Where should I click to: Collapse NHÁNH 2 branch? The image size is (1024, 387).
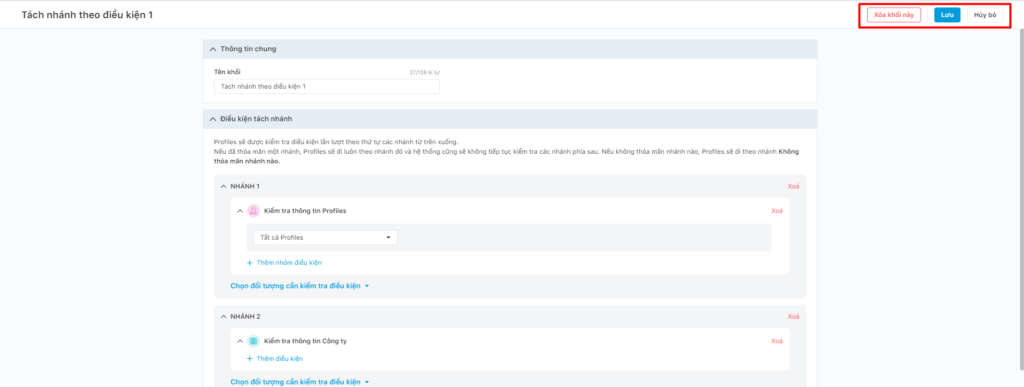coord(224,317)
